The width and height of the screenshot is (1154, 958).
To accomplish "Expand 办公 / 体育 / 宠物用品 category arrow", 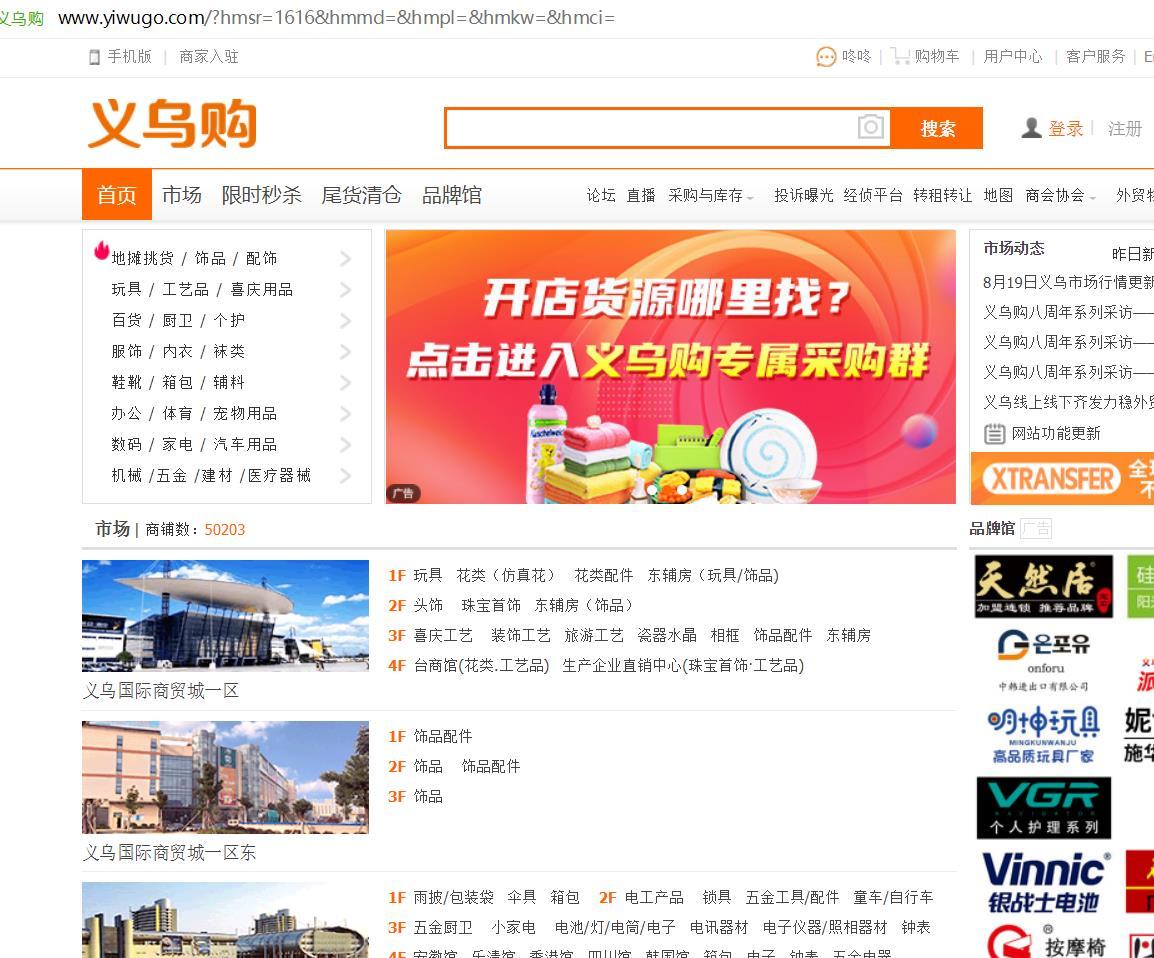I will pyautogui.click(x=345, y=414).
